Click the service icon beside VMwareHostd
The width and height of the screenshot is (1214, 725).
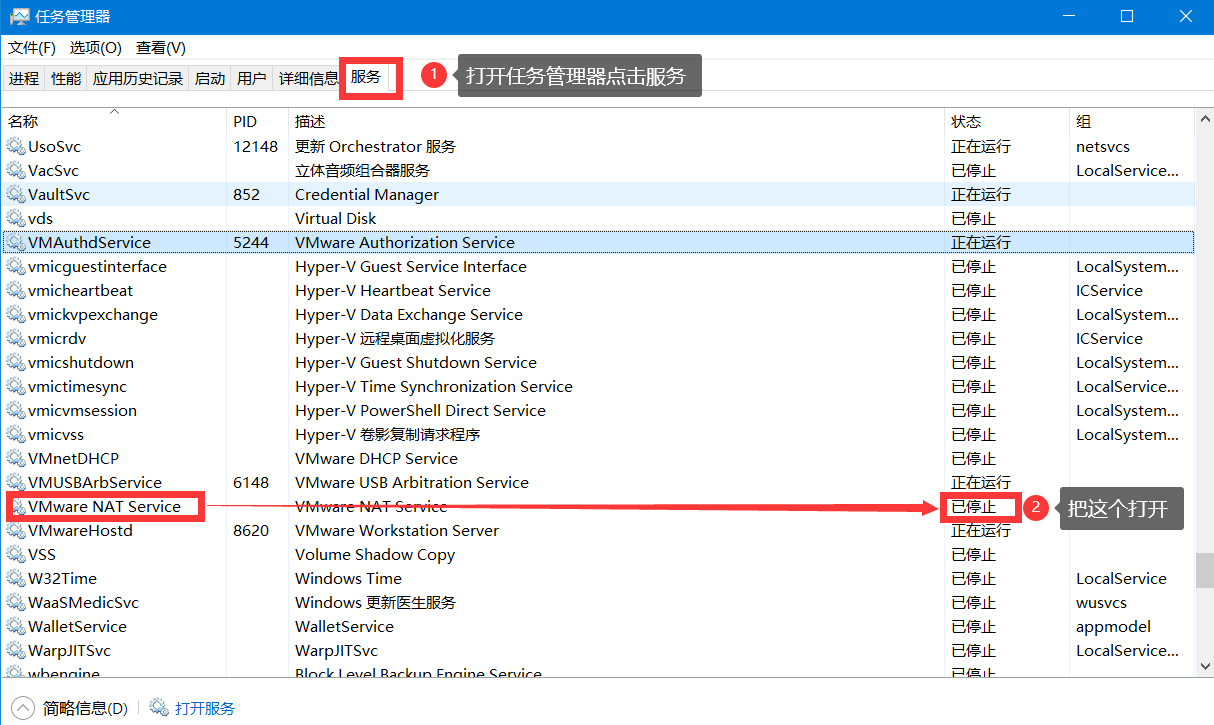[15, 530]
